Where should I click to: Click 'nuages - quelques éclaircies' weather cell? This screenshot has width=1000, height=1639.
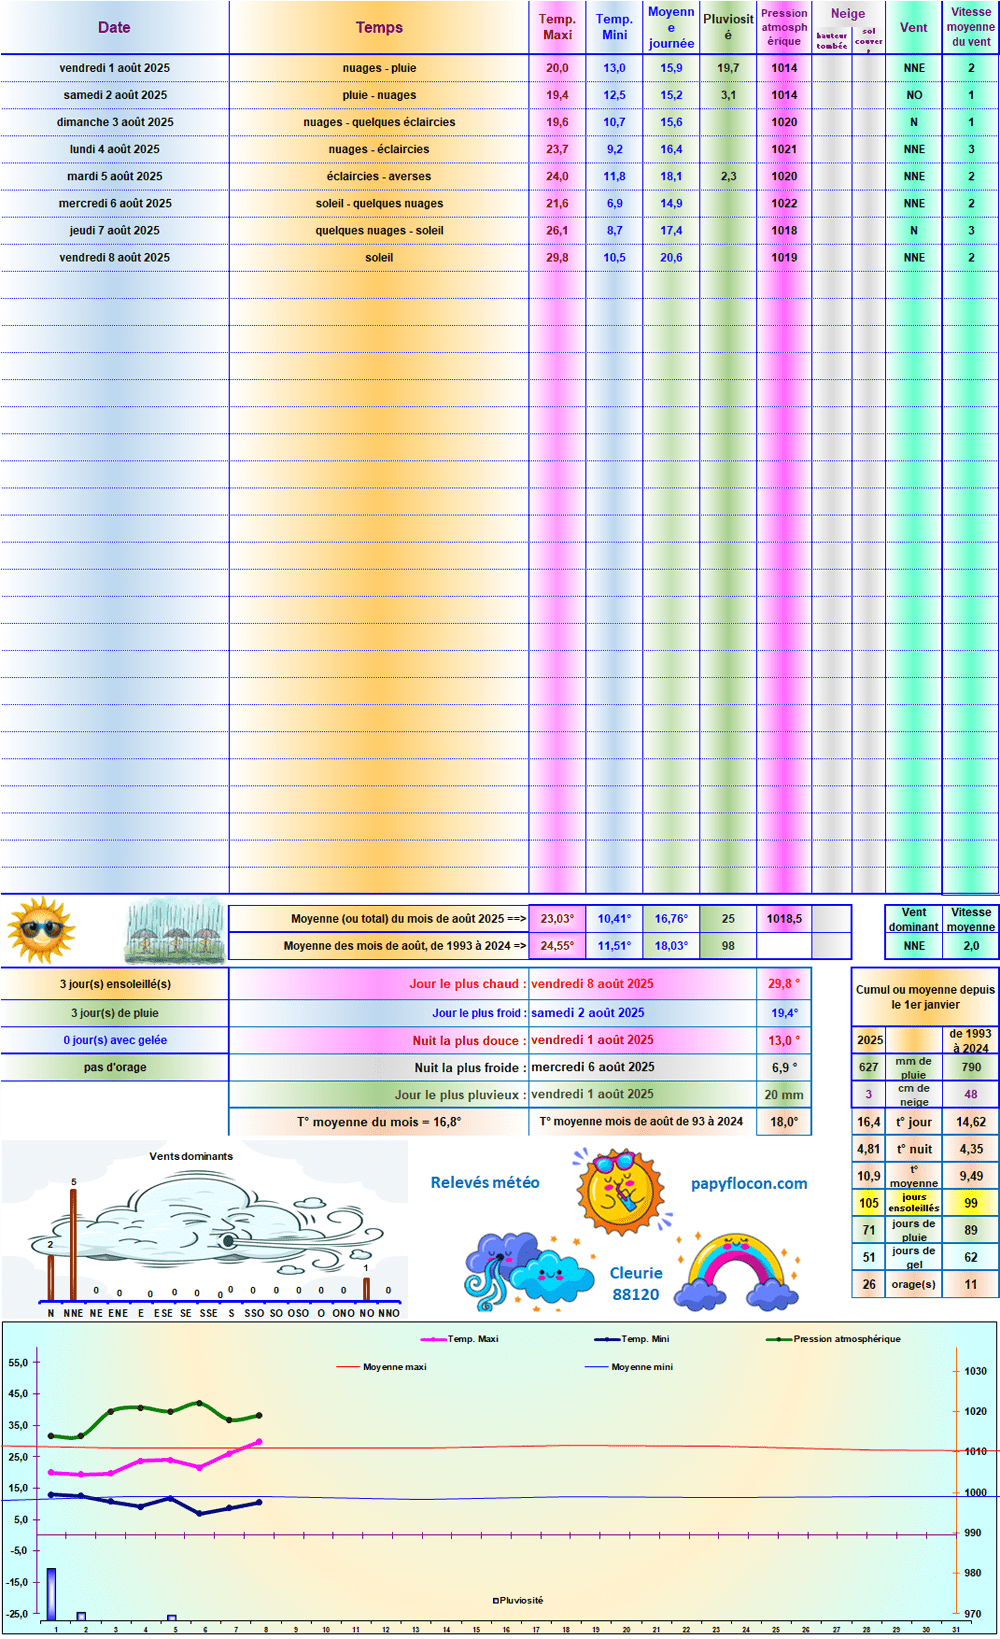click(379, 122)
